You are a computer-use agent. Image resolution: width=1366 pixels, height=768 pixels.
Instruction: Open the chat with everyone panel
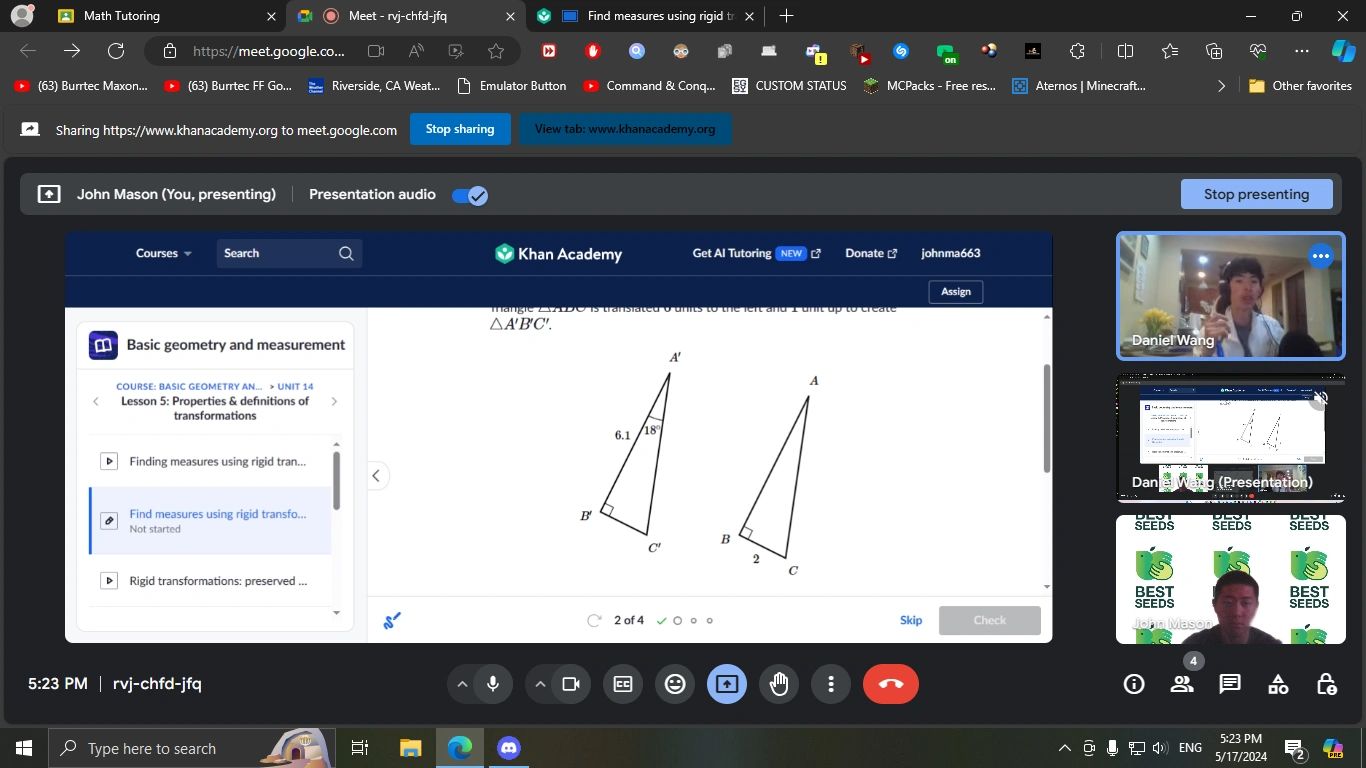(x=1230, y=684)
